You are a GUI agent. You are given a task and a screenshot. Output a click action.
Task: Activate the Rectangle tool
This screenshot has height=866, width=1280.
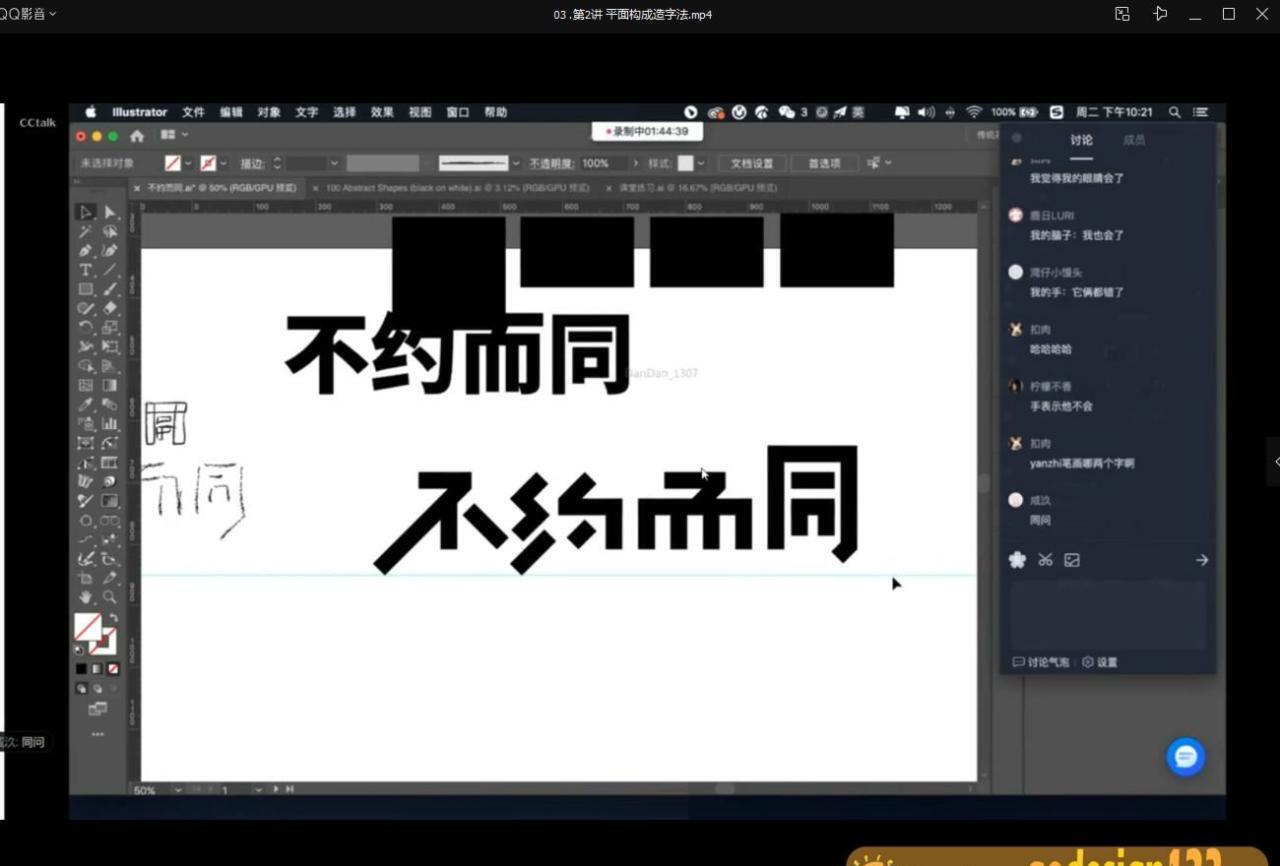pyautogui.click(x=84, y=288)
